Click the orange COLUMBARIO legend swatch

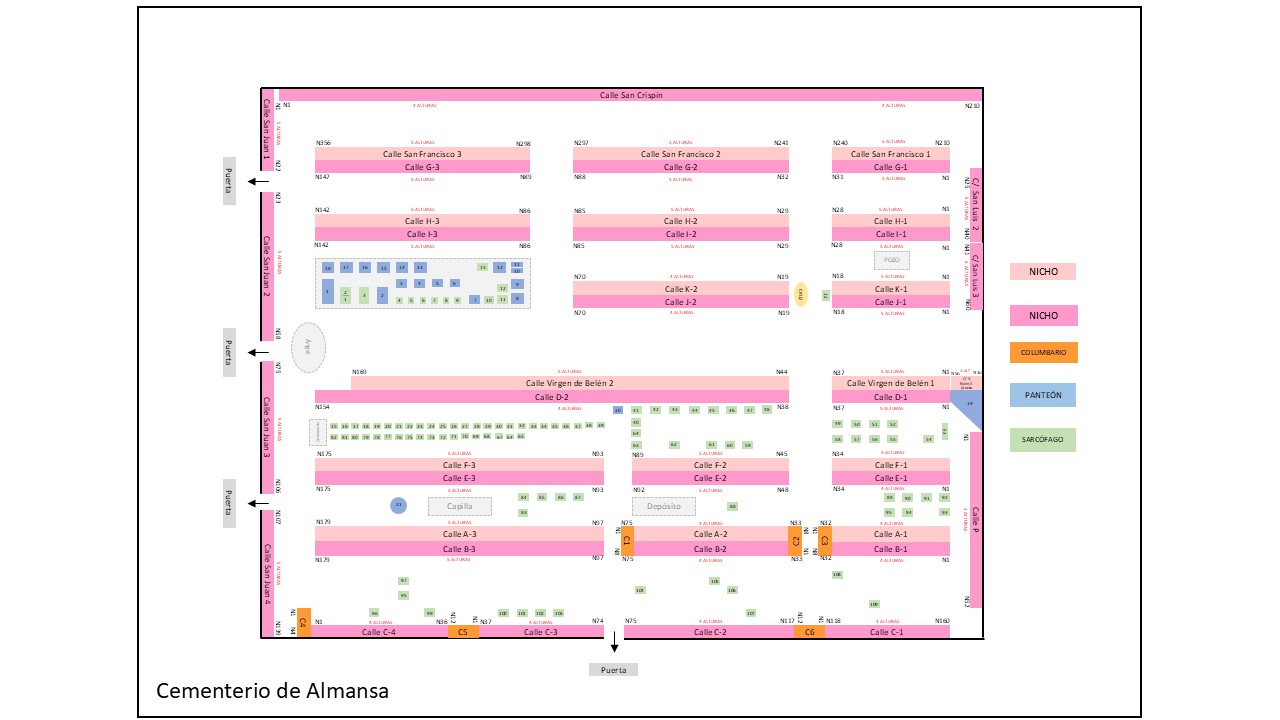(x=1043, y=352)
